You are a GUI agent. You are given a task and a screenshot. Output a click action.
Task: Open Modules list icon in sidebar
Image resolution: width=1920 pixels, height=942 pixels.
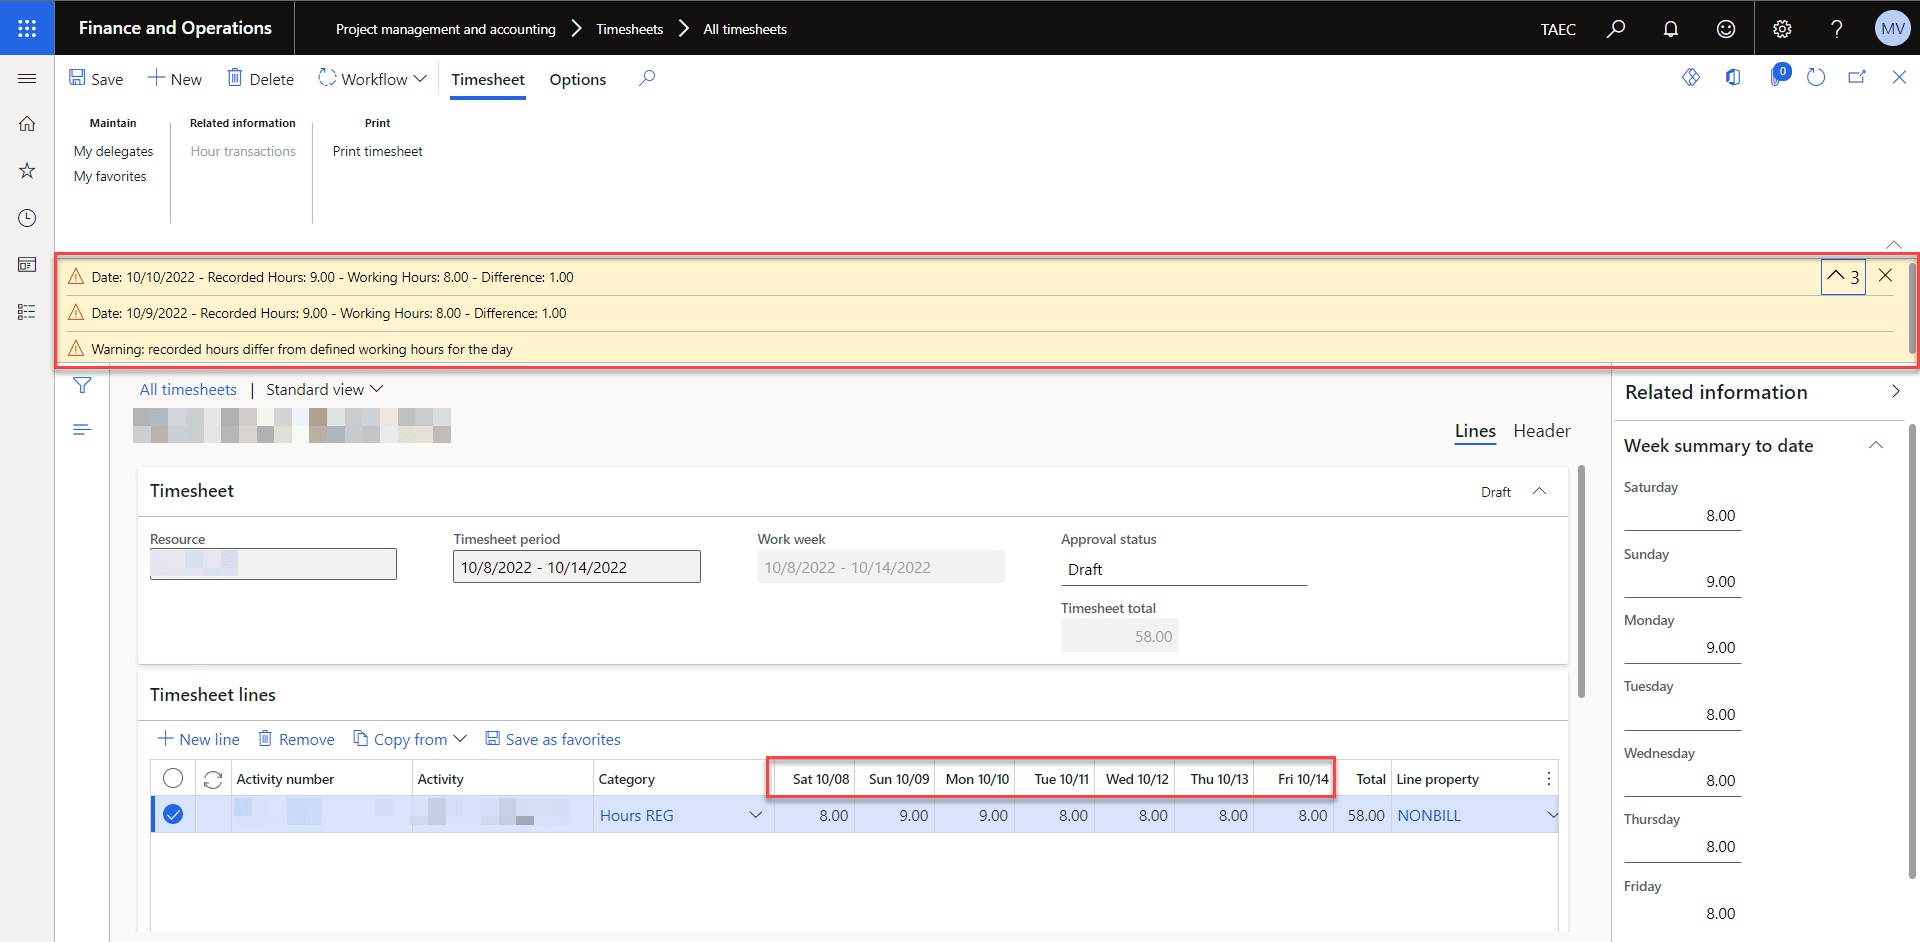pyautogui.click(x=27, y=312)
